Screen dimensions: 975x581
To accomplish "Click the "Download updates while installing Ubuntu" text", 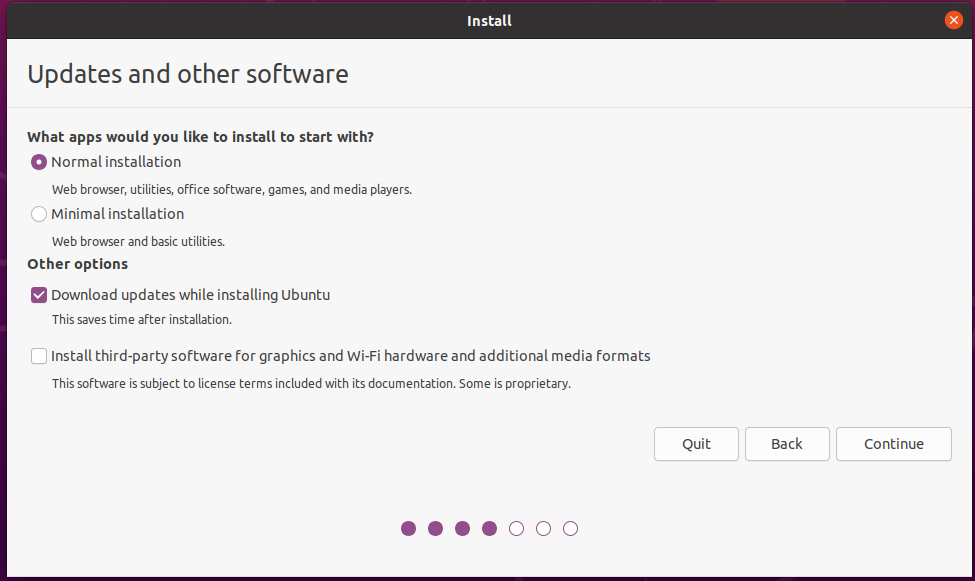I will click(x=190, y=295).
